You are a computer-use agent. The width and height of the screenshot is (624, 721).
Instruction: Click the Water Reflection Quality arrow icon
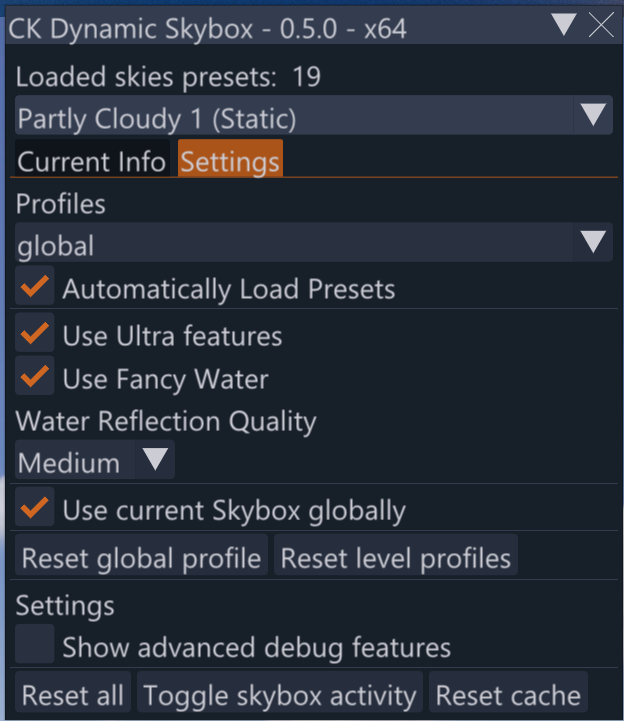point(155,461)
